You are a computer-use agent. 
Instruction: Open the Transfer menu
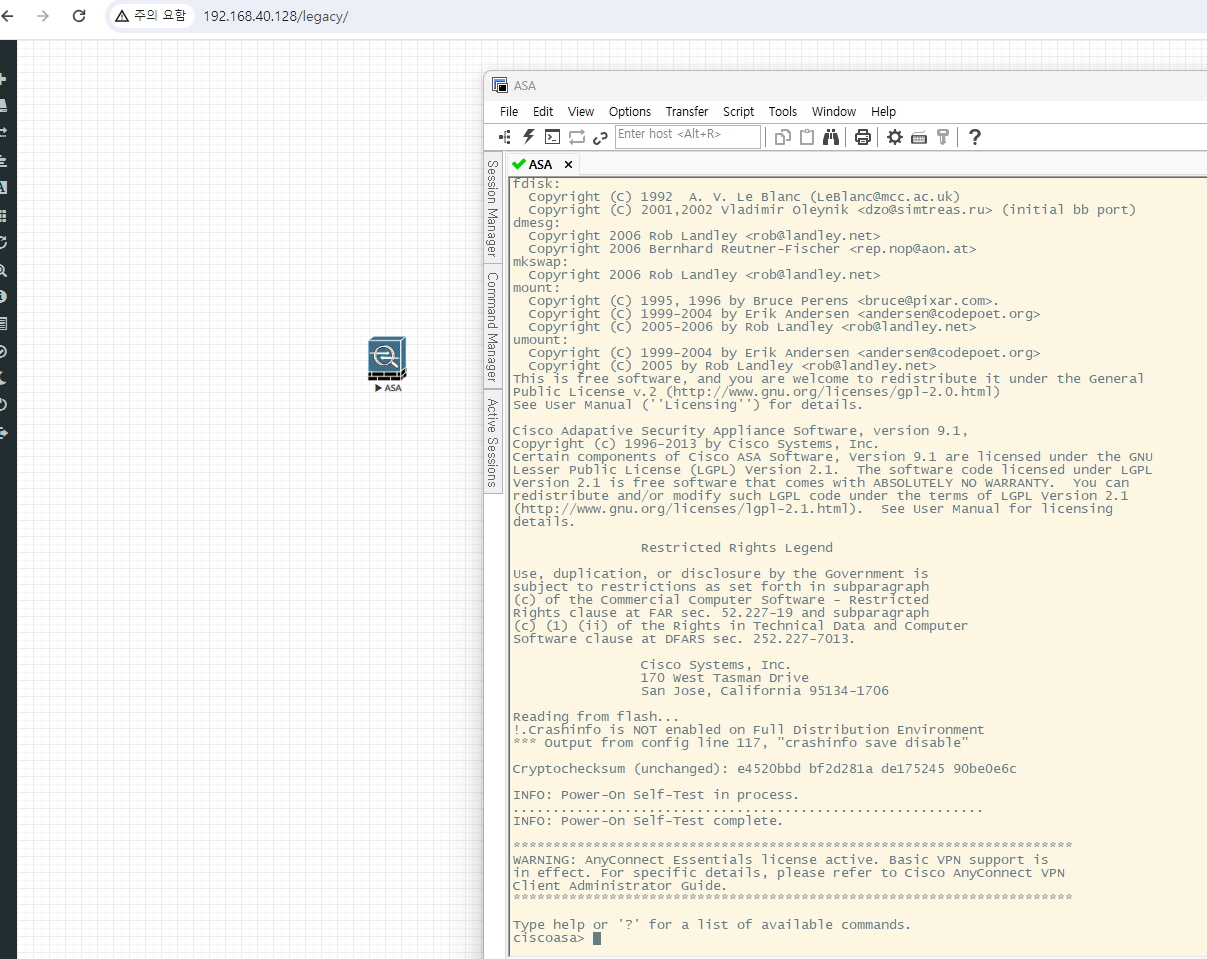[687, 112]
